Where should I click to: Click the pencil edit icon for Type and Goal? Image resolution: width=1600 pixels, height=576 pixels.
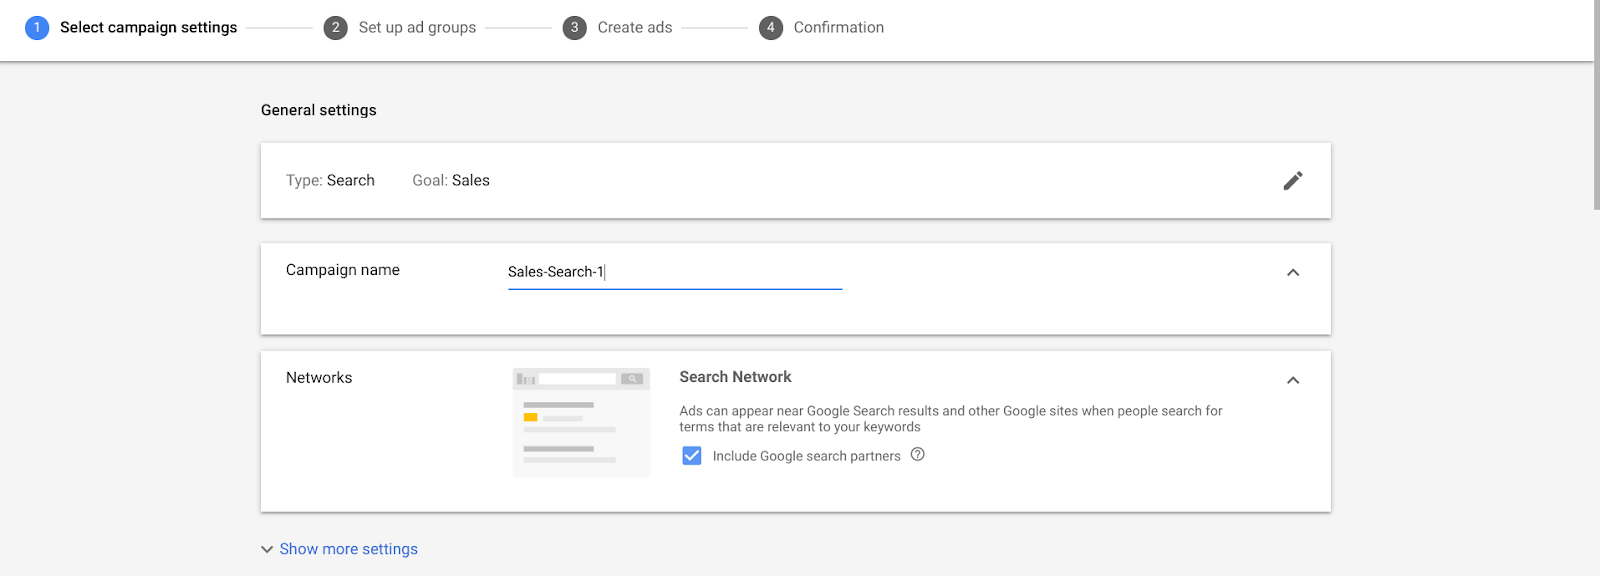tap(1293, 181)
